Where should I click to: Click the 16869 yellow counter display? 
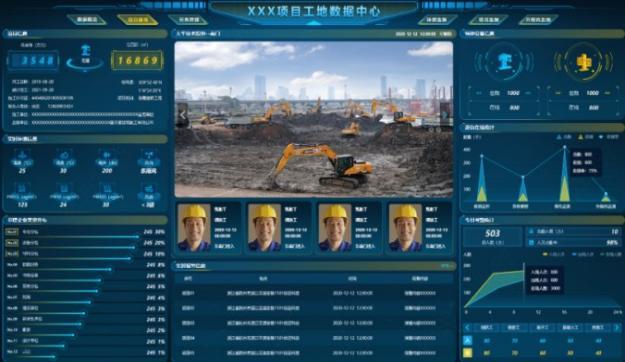pos(138,60)
